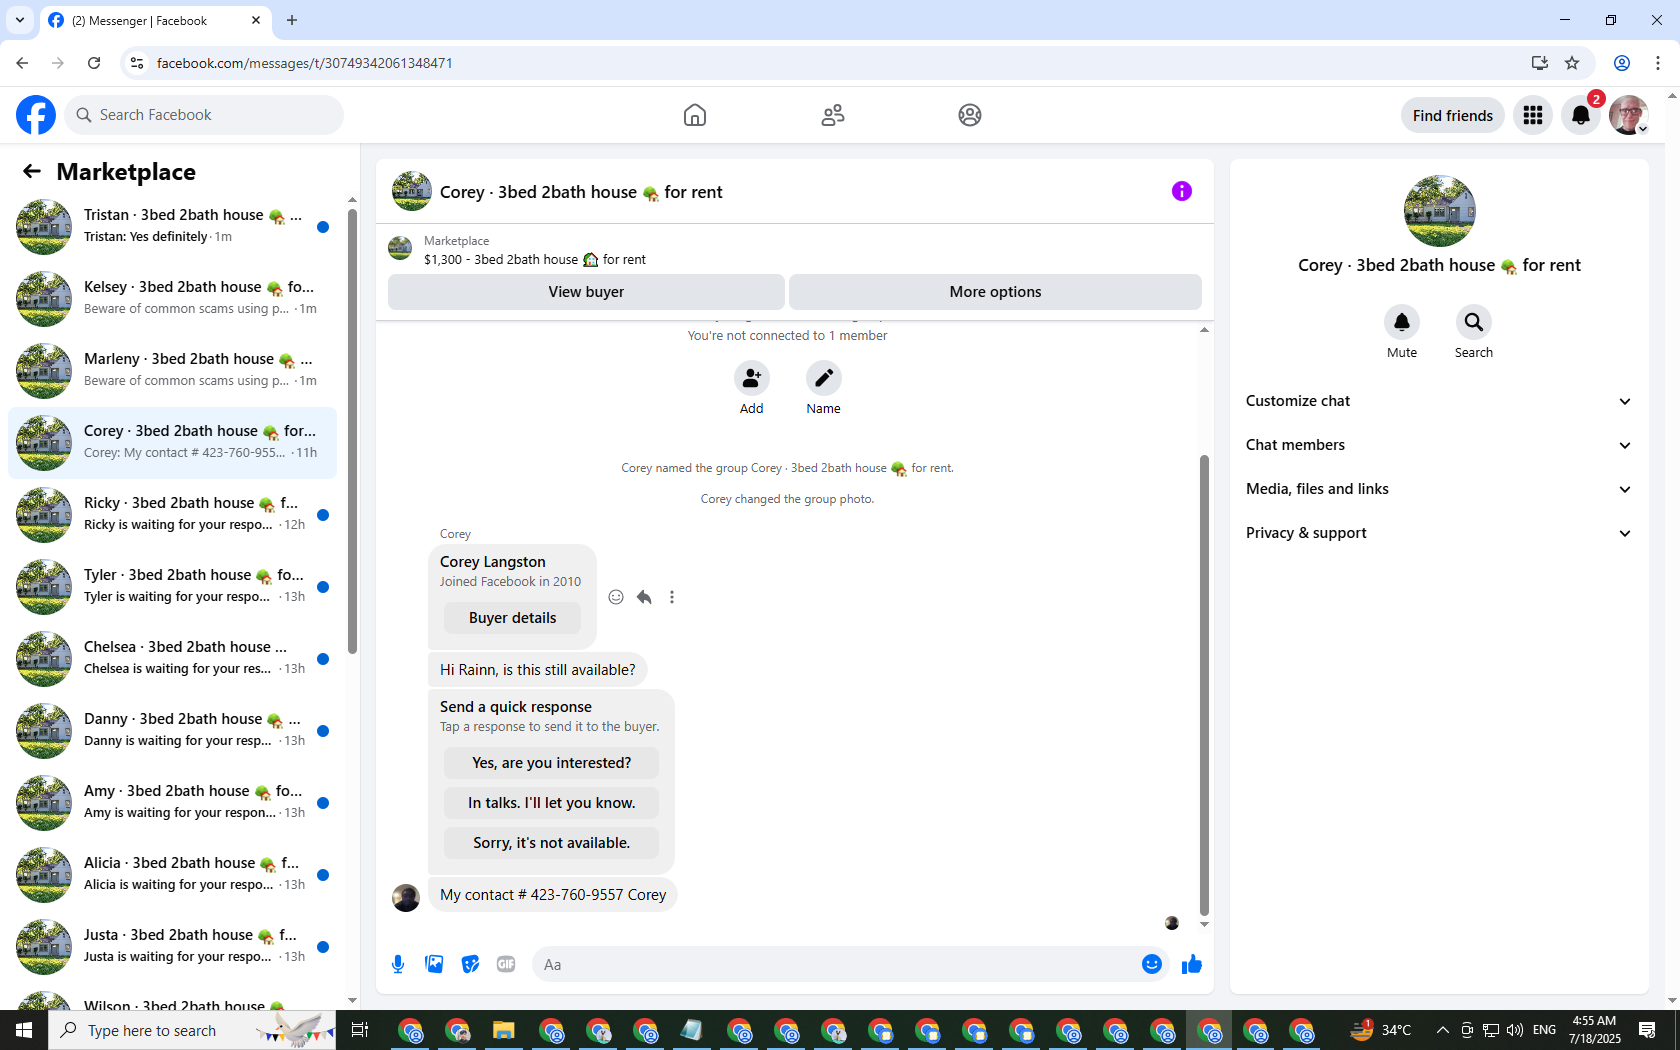Search in conversation using magnifier icon
This screenshot has width=1680, height=1050.
(x=1474, y=322)
